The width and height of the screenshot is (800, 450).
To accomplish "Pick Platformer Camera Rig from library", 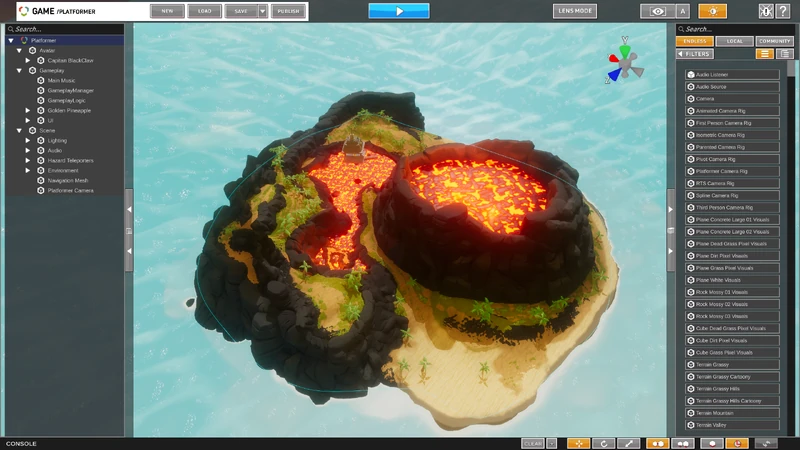I will (x=732, y=171).
